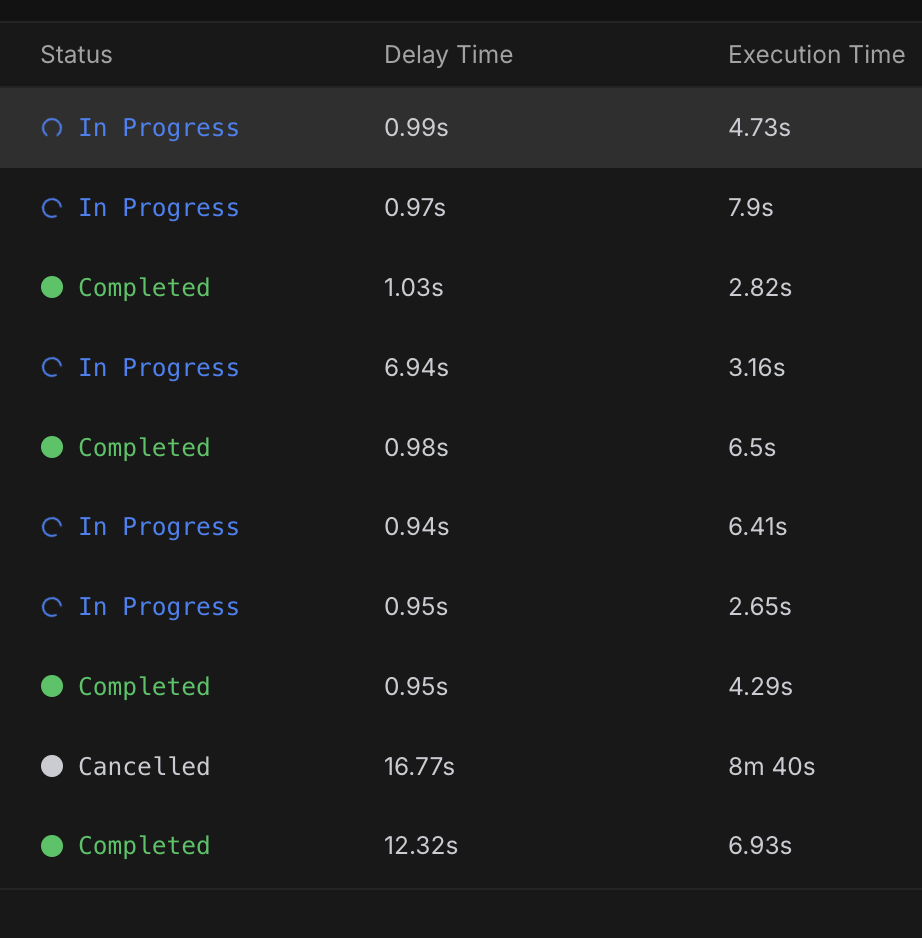Click the green dot in the 1.03s row
922x938 pixels.
[x=52, y=287]
